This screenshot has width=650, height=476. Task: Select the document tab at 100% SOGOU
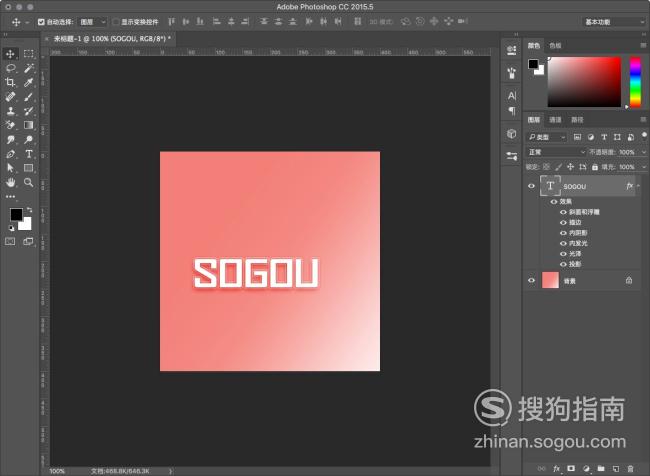pos(112,39)
